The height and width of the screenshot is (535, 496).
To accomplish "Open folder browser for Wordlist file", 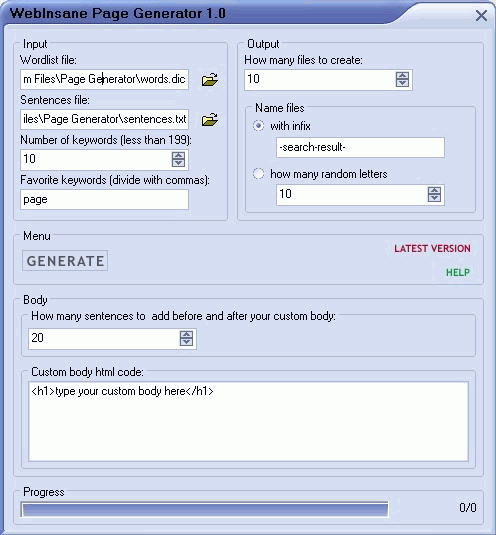I will tap(209, 79).
